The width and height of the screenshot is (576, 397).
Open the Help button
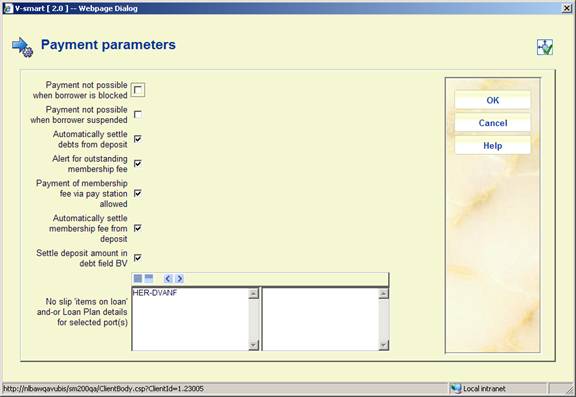click(493, 146)
